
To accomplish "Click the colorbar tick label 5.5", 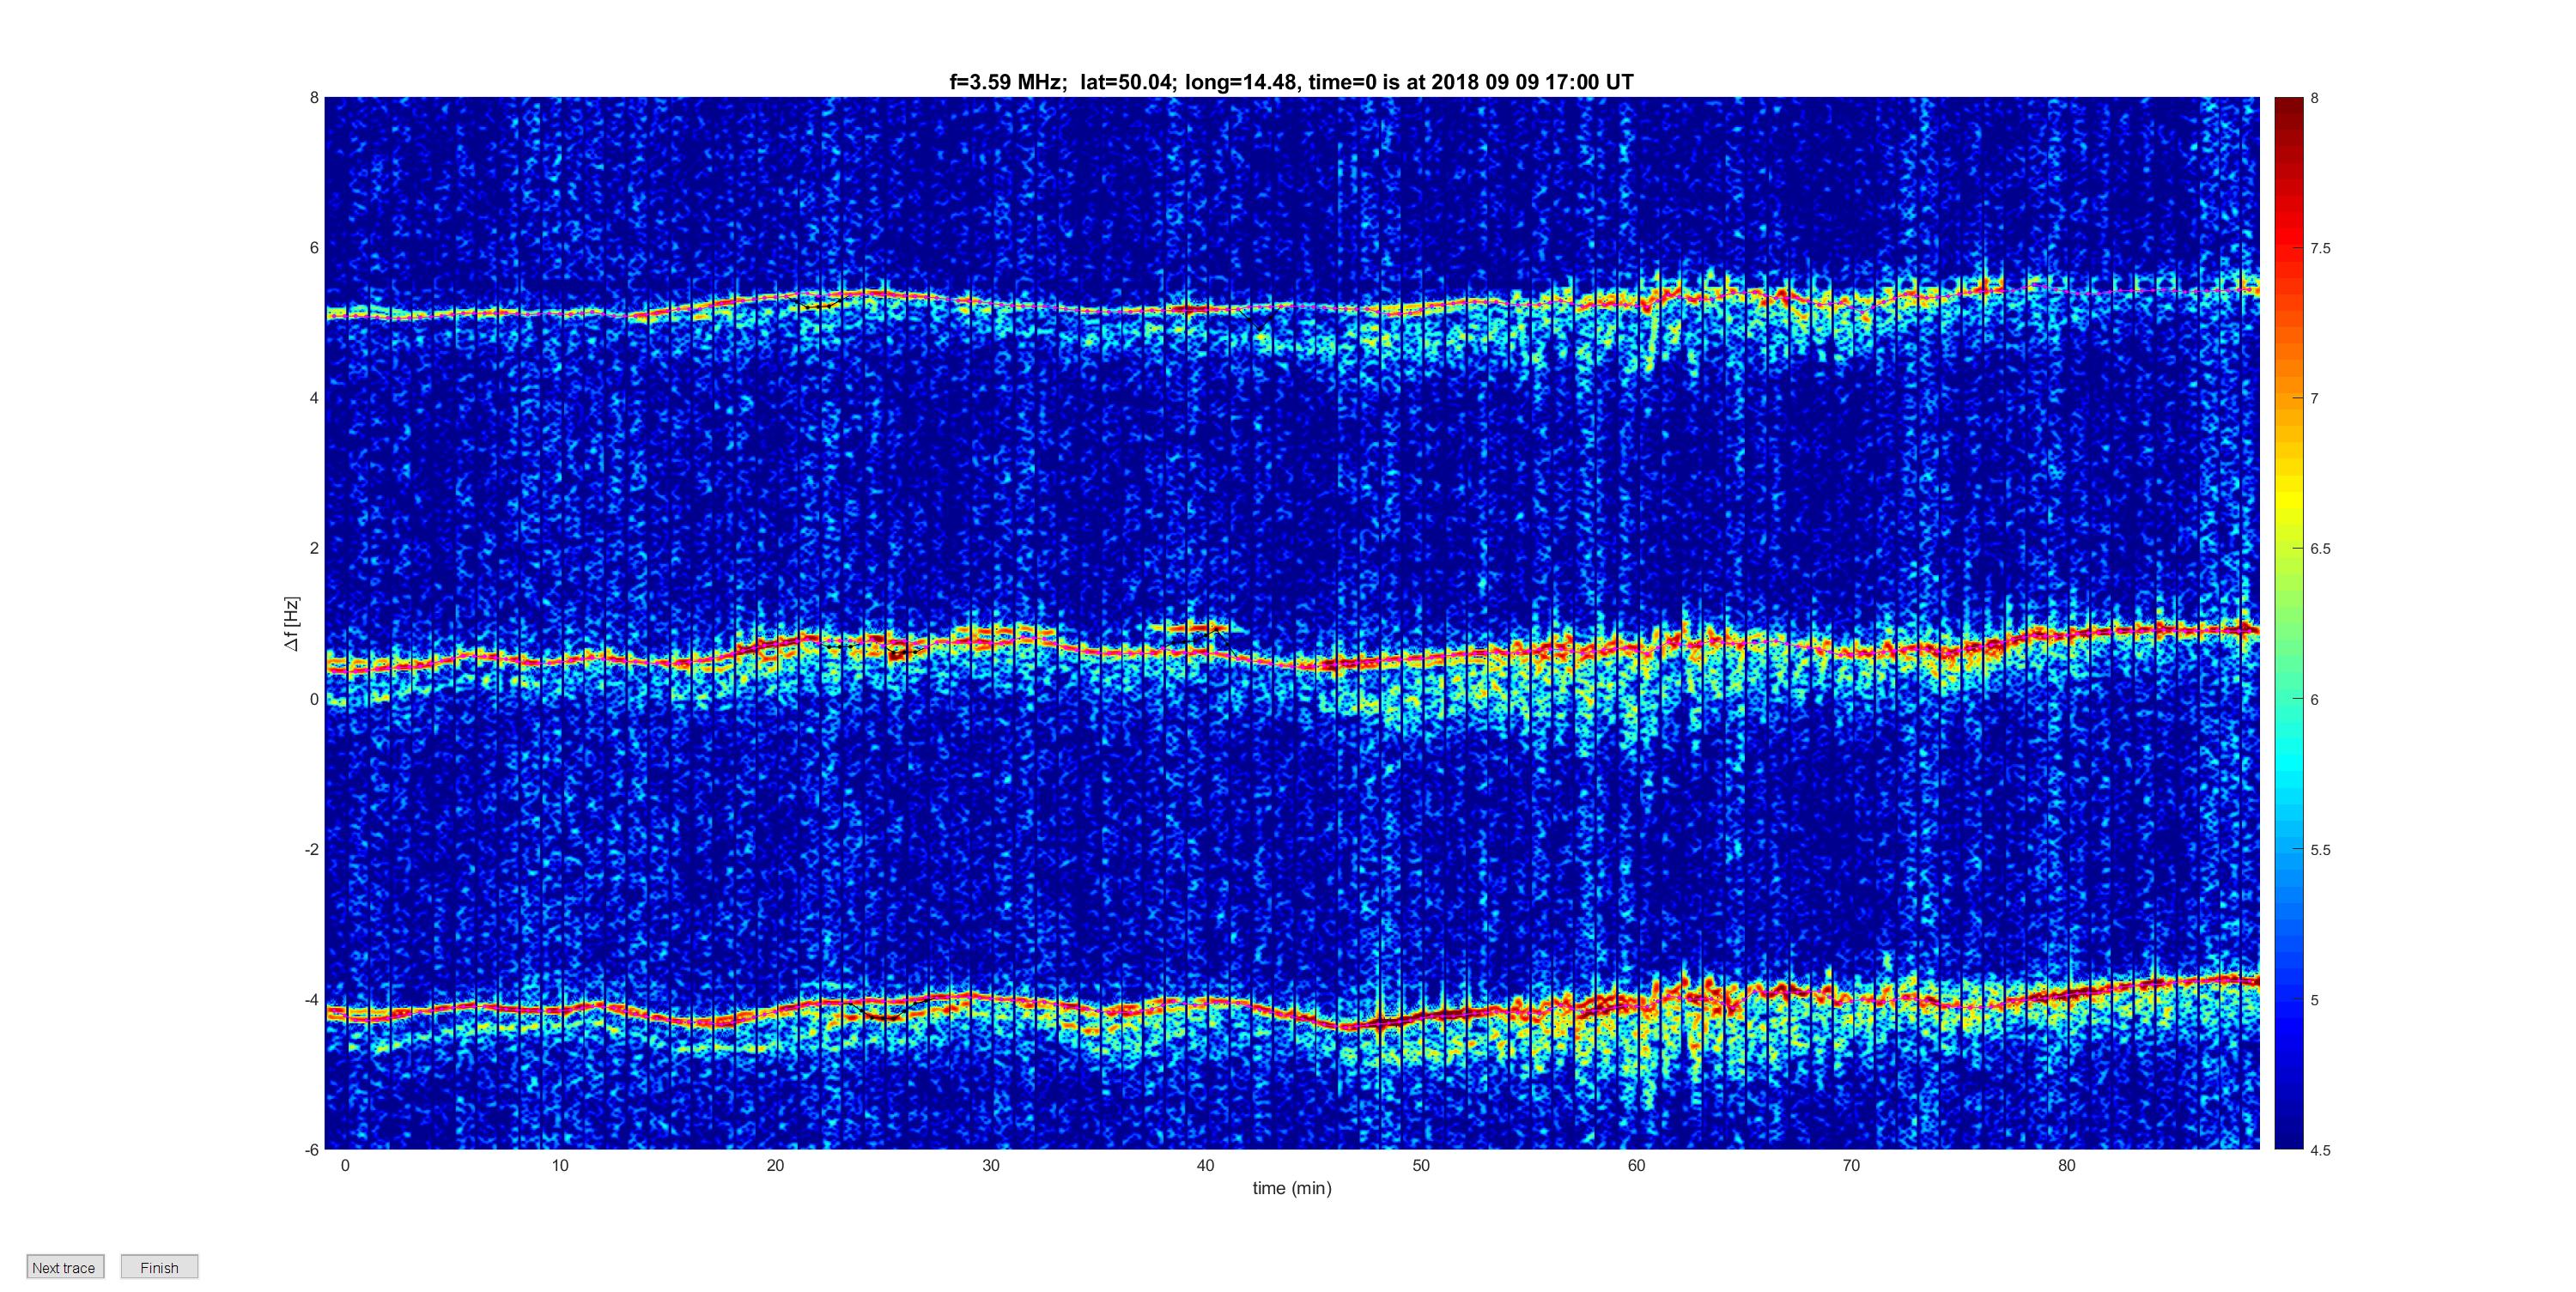I will click(2320, 850).
